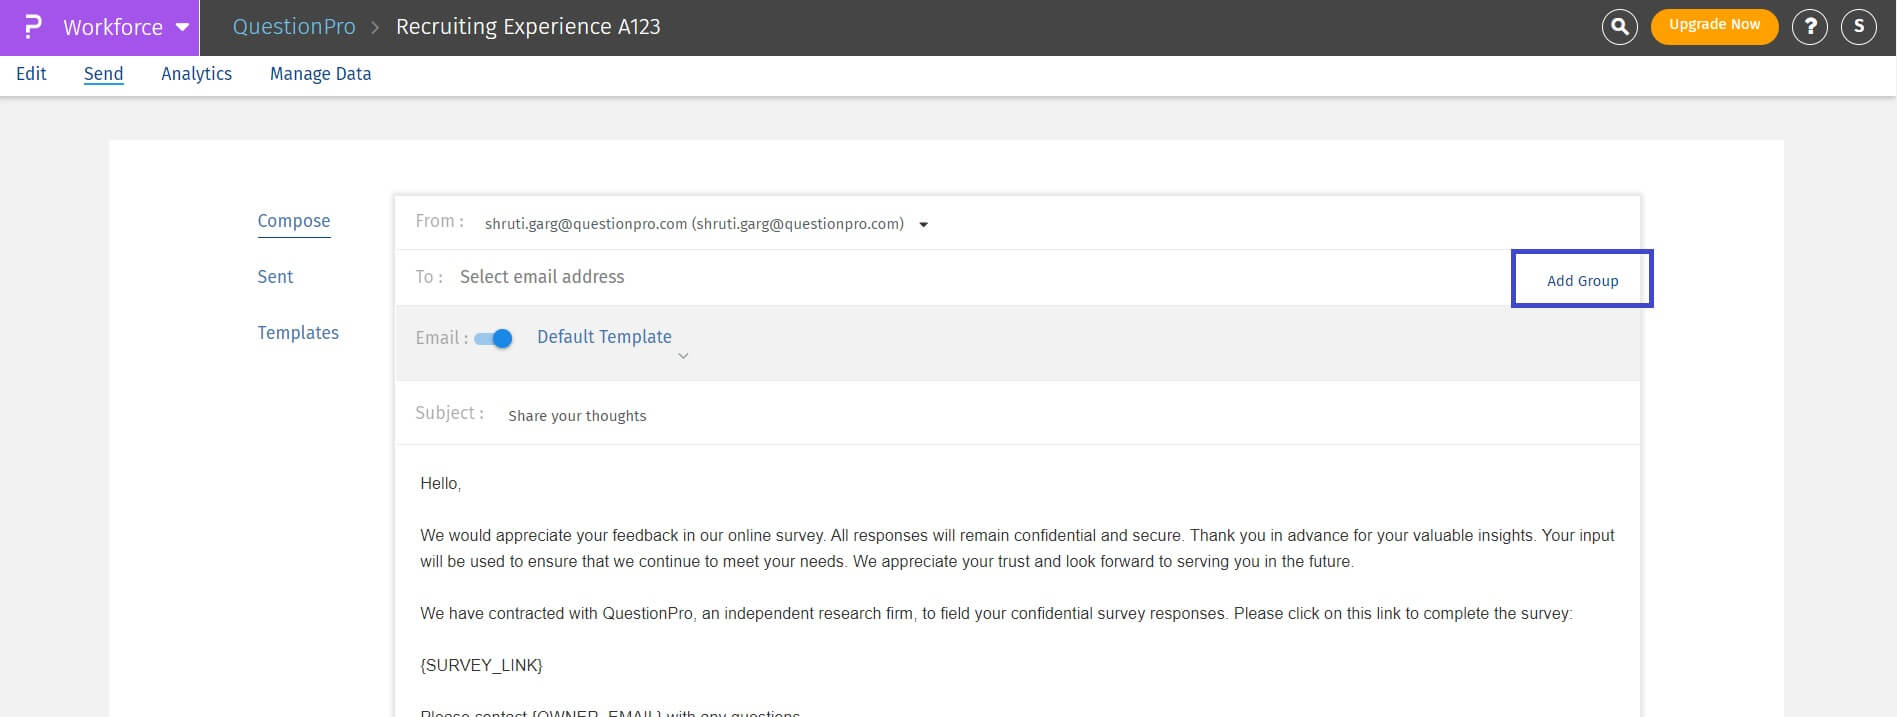
Task: Go to the Manage Data tab
Action: [320, 74]
